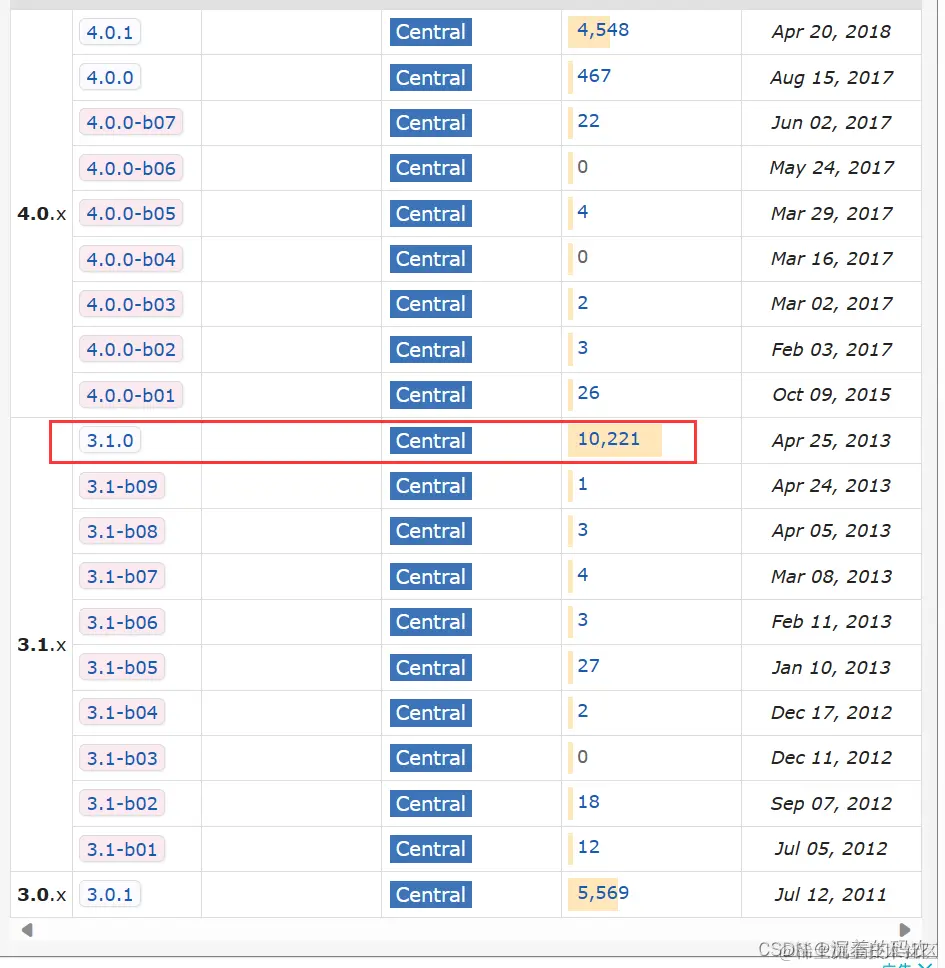Open version 3.1.0 link
Screen dimensions: 945x968
[x=110, y=440]
